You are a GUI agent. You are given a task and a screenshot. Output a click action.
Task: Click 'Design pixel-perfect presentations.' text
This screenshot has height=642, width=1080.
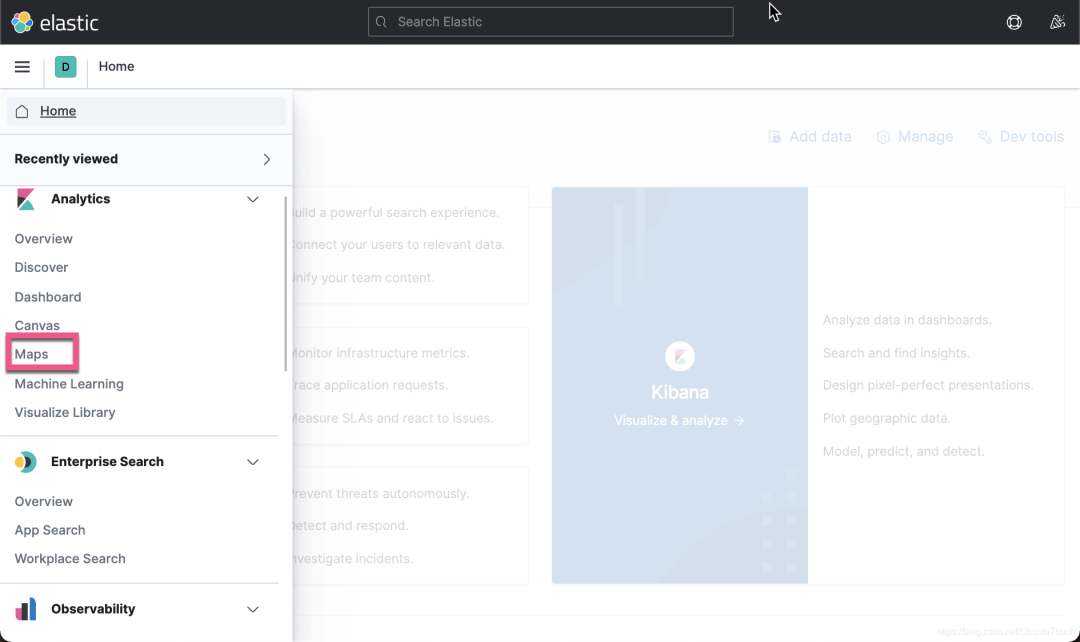pos(928,385)
